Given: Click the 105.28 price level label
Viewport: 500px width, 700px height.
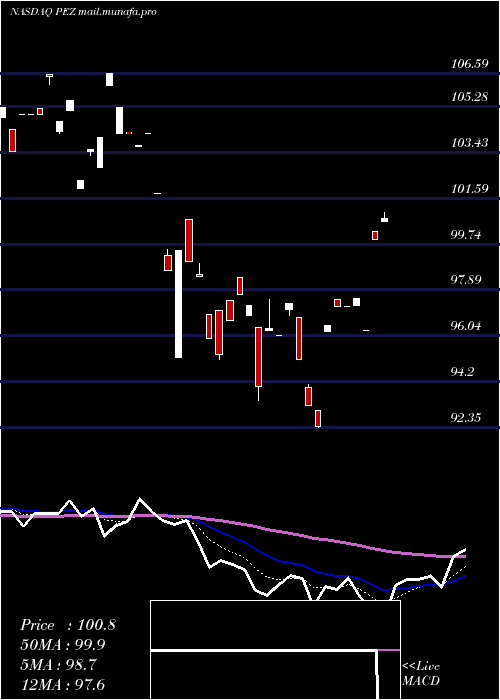Looking at the screenshot, I should tap(469, 96).
